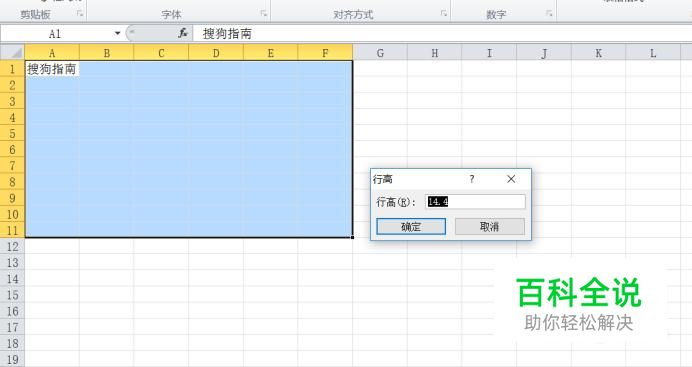692x367 pixels.
Task: Select row 12 header
Action: click(x=12, y=247)
